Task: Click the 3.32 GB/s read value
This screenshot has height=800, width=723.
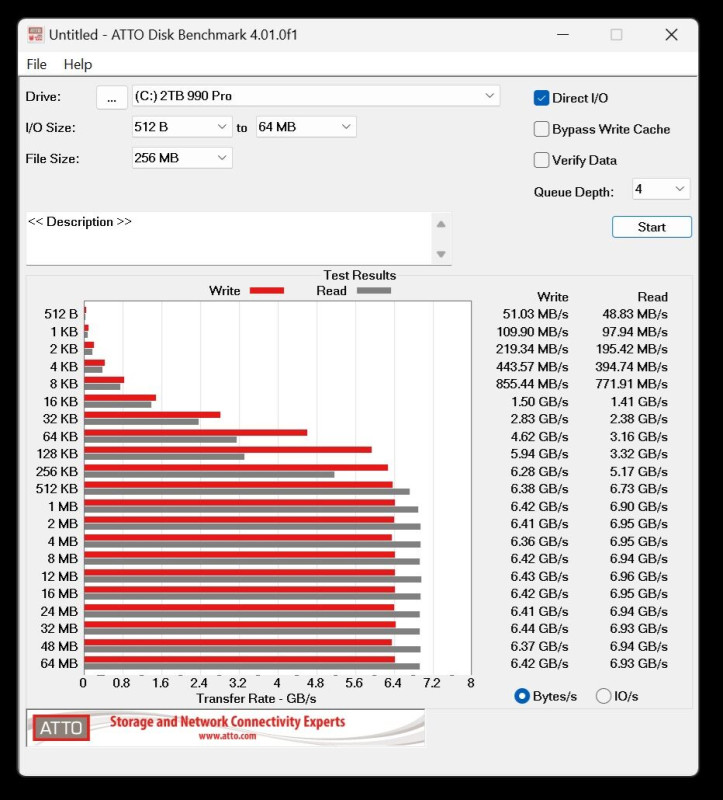Action: (x=639, y=454)
